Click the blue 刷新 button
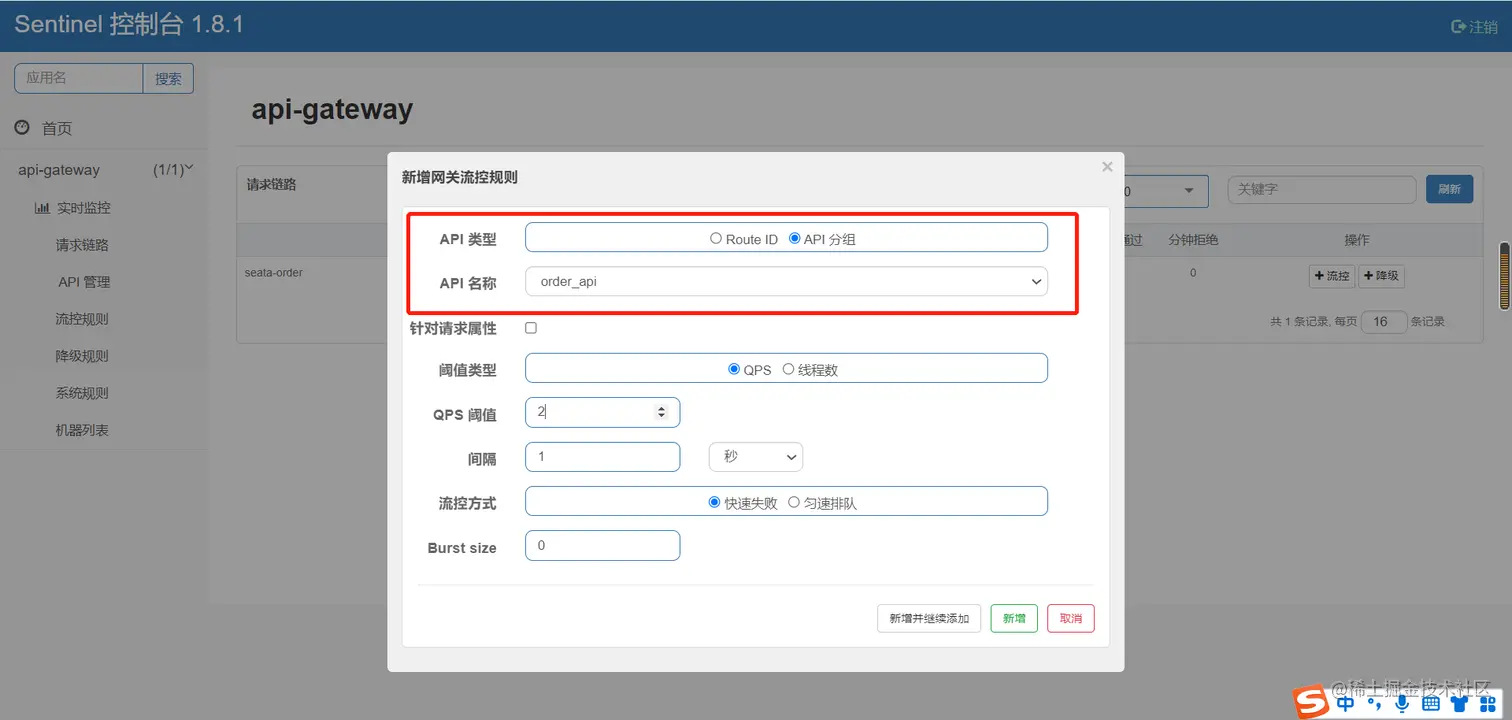1512x720 pixels. 1449,189
